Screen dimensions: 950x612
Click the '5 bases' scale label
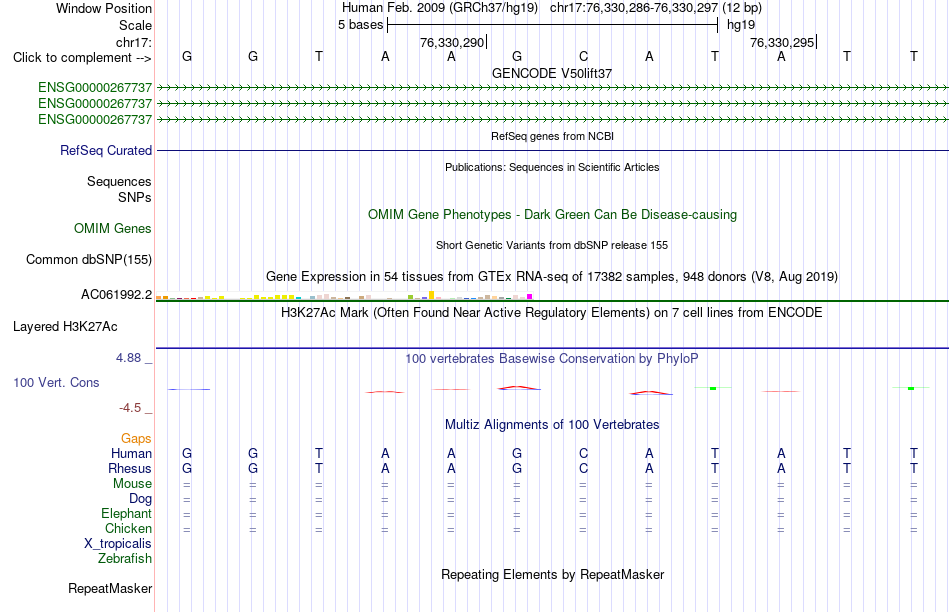(360, 25)
